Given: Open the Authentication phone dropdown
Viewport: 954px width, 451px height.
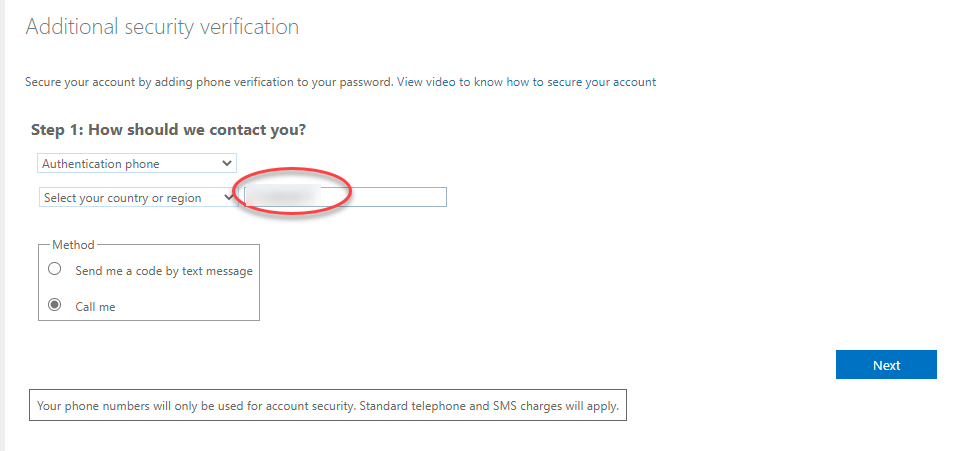Looking at the screenshot, I should pos(136,163).
